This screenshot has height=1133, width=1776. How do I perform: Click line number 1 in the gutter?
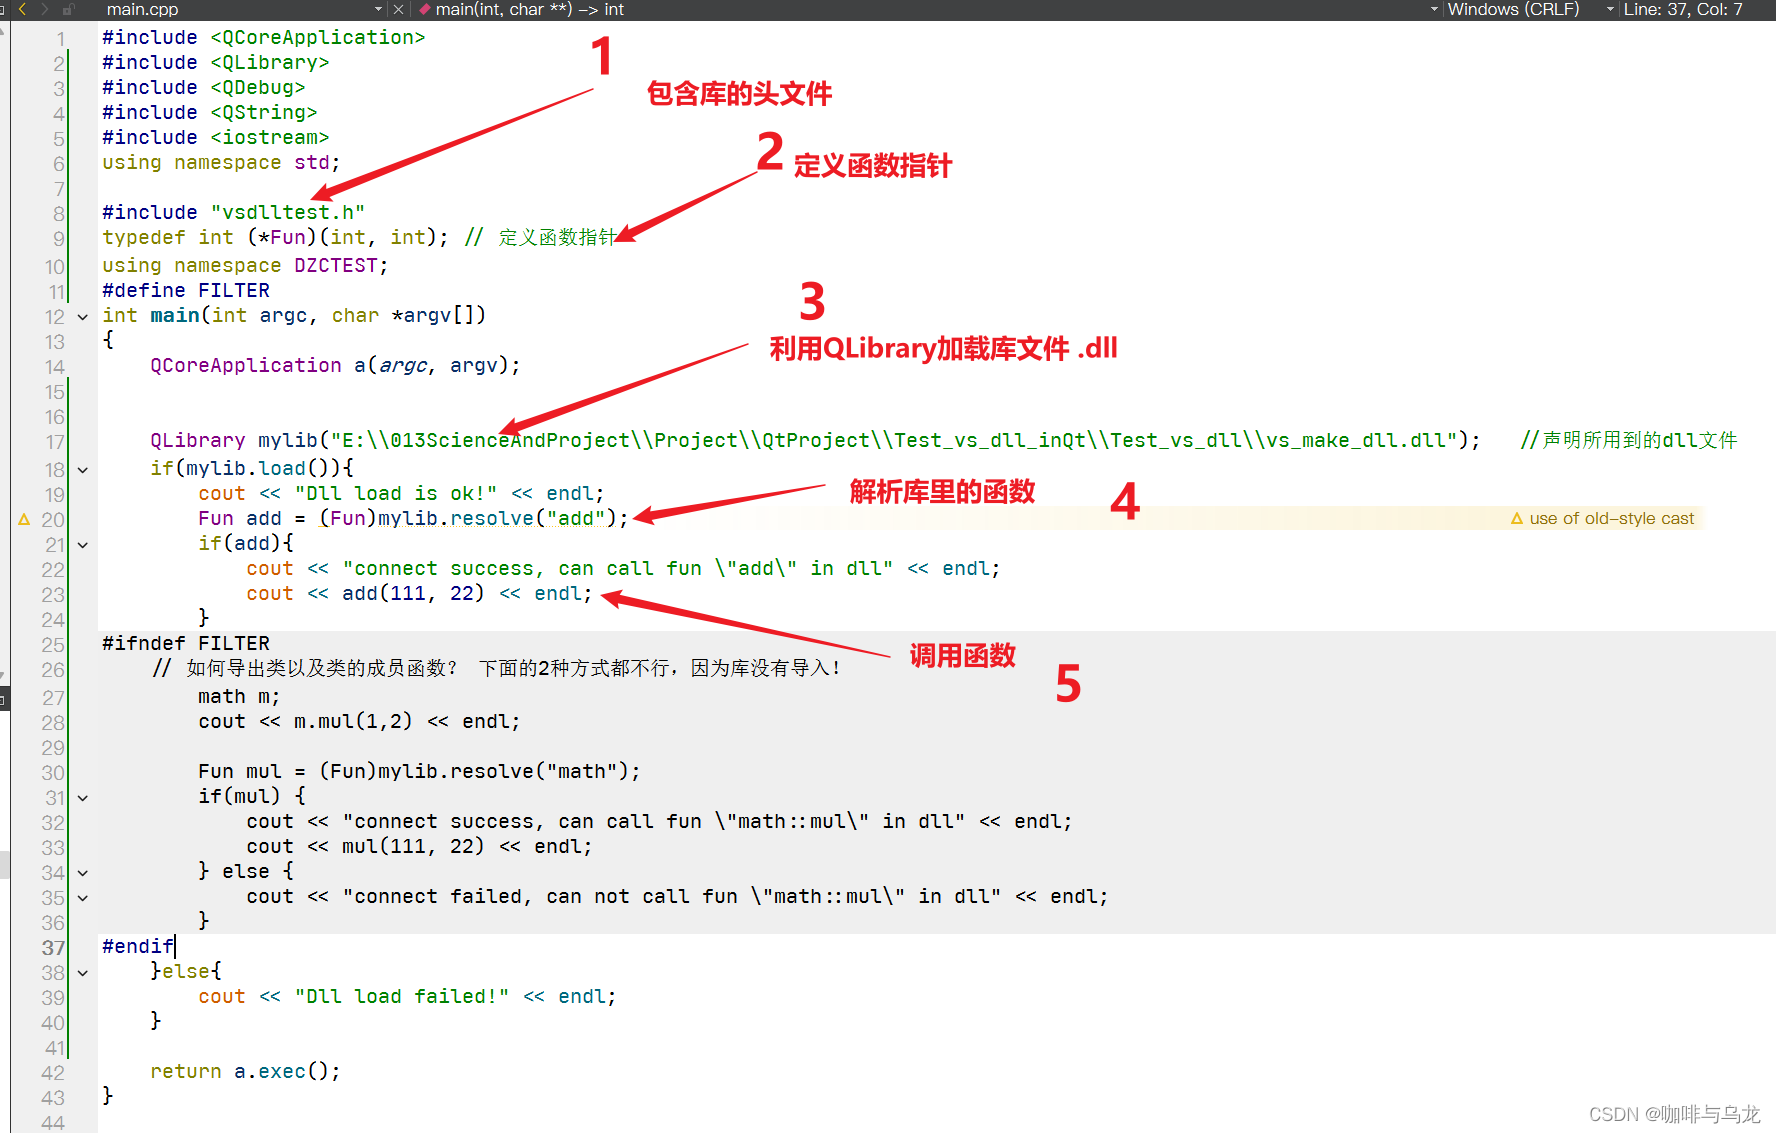click(60, 39)
